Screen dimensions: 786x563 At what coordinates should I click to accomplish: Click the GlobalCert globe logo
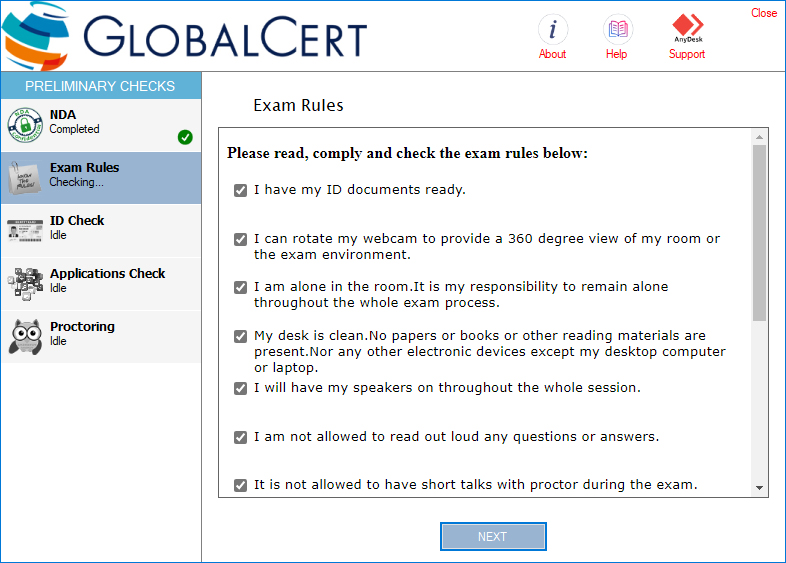36,35
